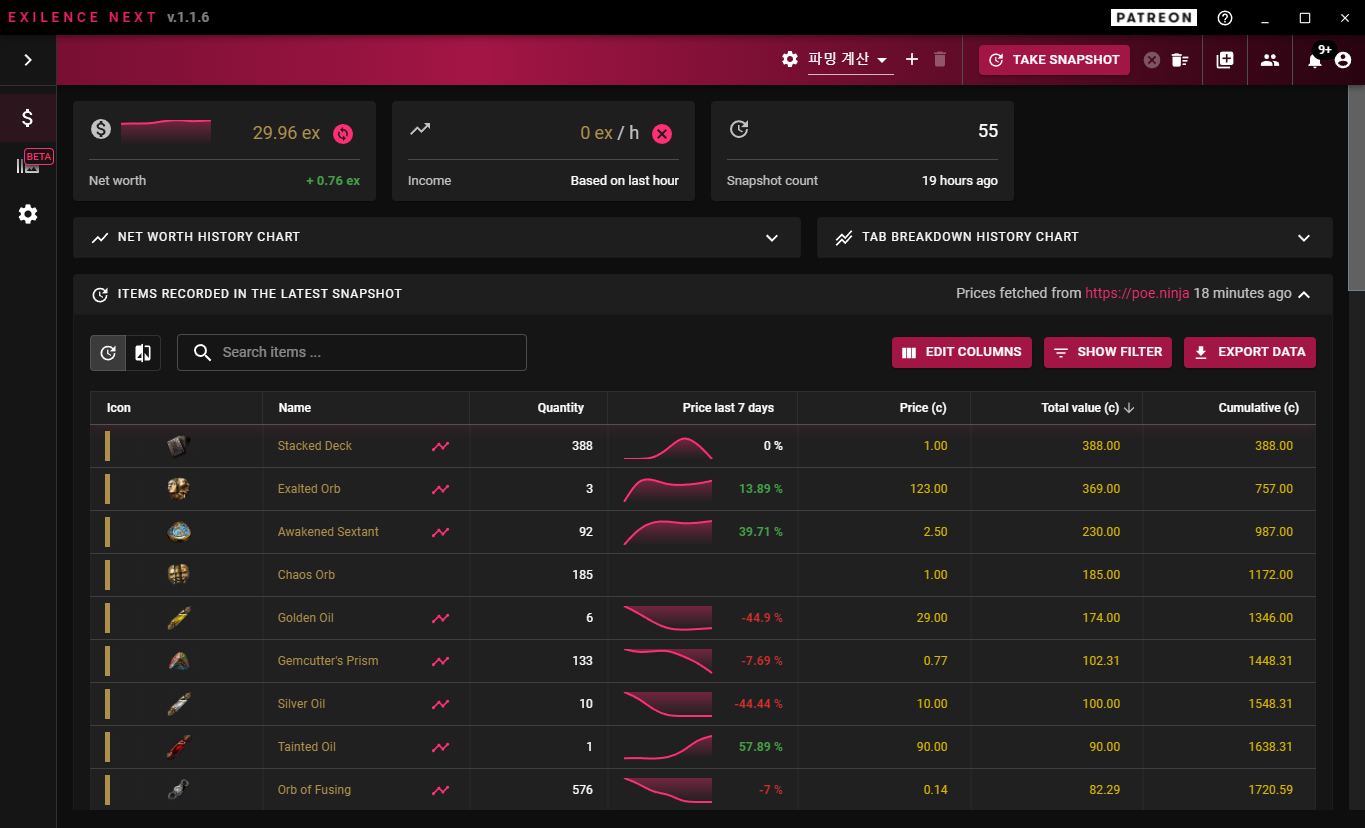Click the 29.96 ex net worth value
This screenshot has height=828, width=1365.
pos(286,133)
